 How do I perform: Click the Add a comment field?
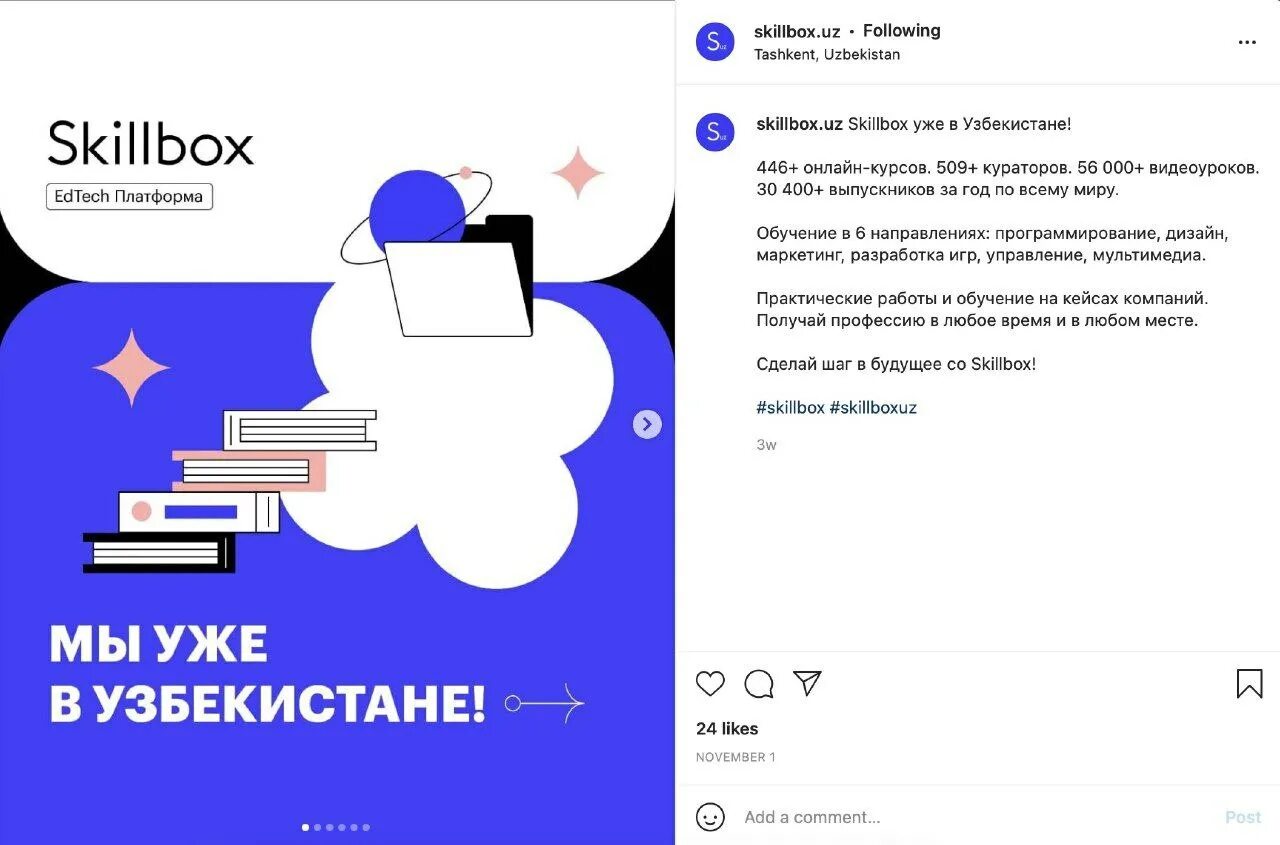pos(975,817)
